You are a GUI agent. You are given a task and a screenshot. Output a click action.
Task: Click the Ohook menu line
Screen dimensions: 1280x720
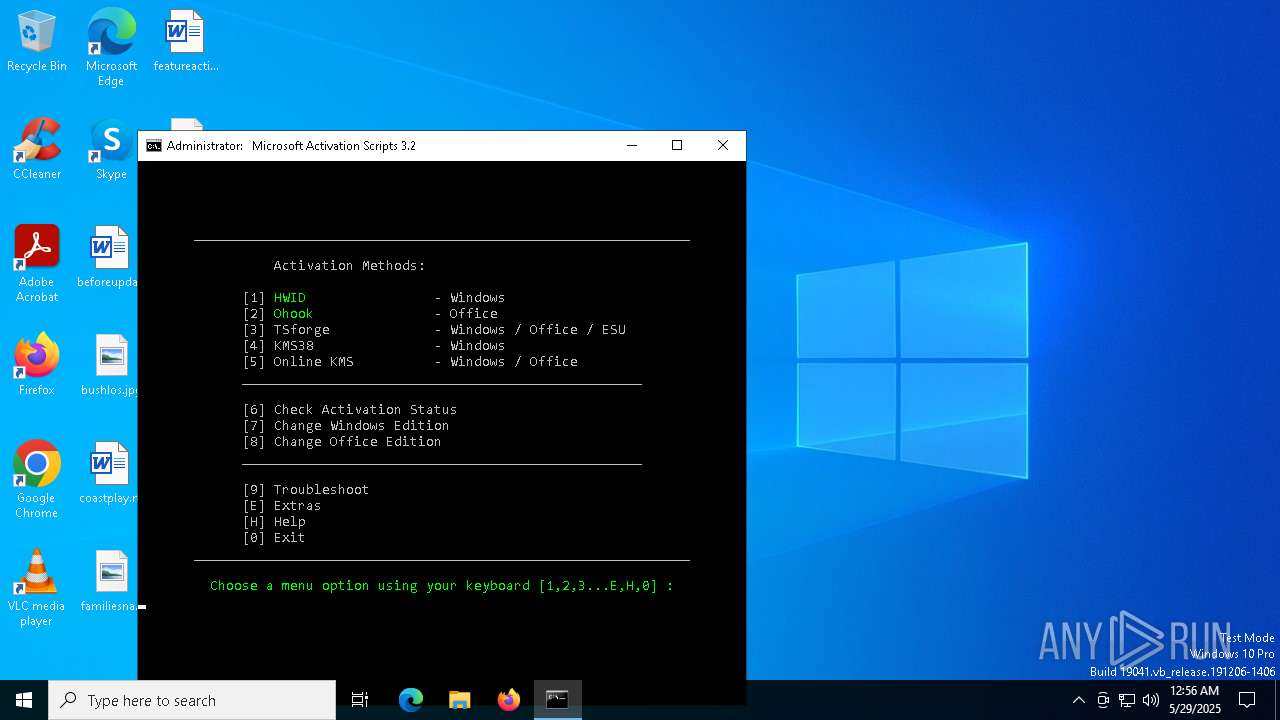370,314
